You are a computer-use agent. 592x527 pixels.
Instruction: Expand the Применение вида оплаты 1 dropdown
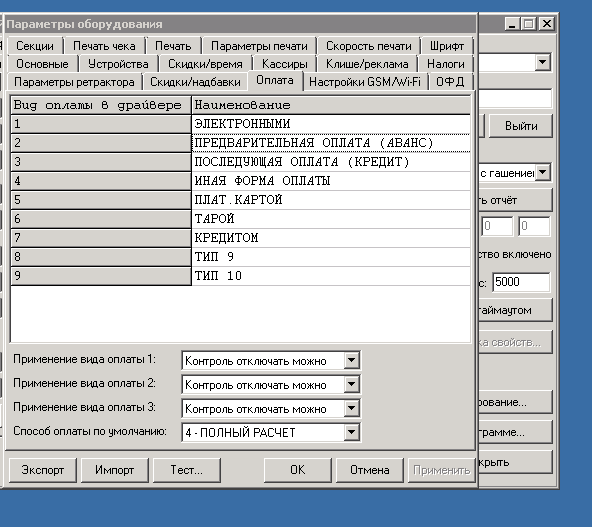click(351, 361)
